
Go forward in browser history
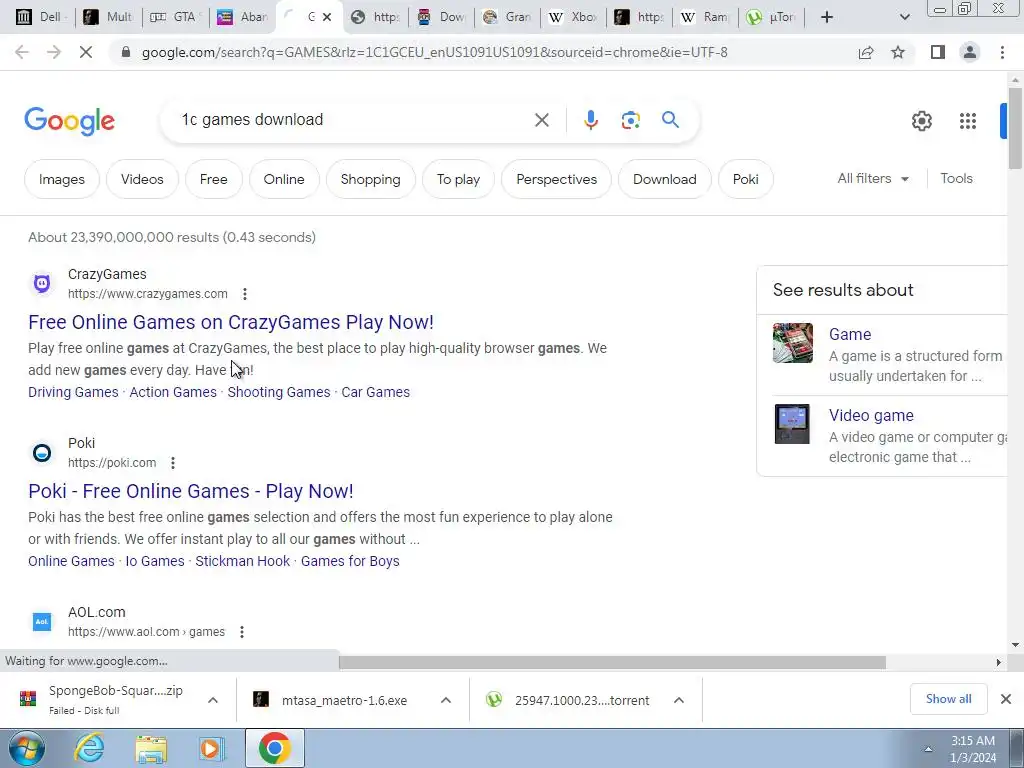54,52
